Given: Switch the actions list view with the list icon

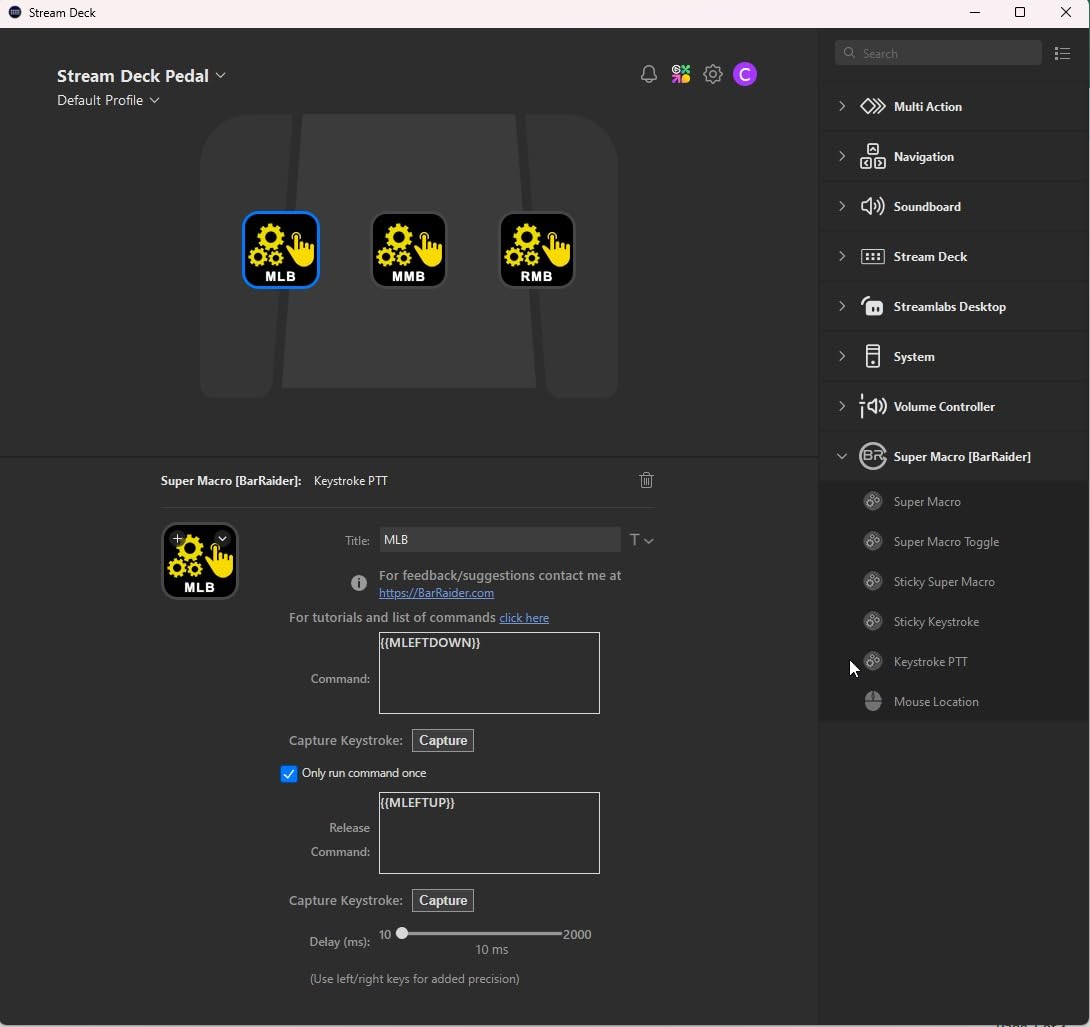Looking at the screenshot, I should 1063,53.
